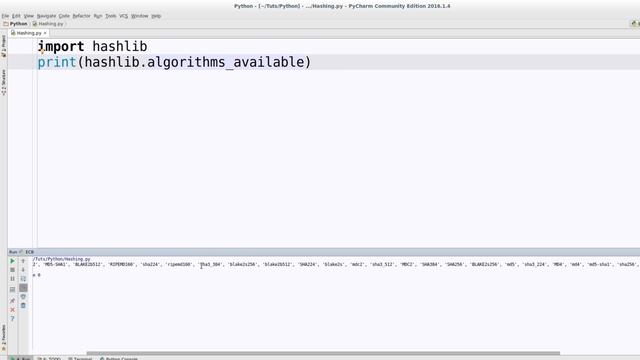Click the TODO tab in bottom bar
Viewport: 640px width, 360px height.
49,358
